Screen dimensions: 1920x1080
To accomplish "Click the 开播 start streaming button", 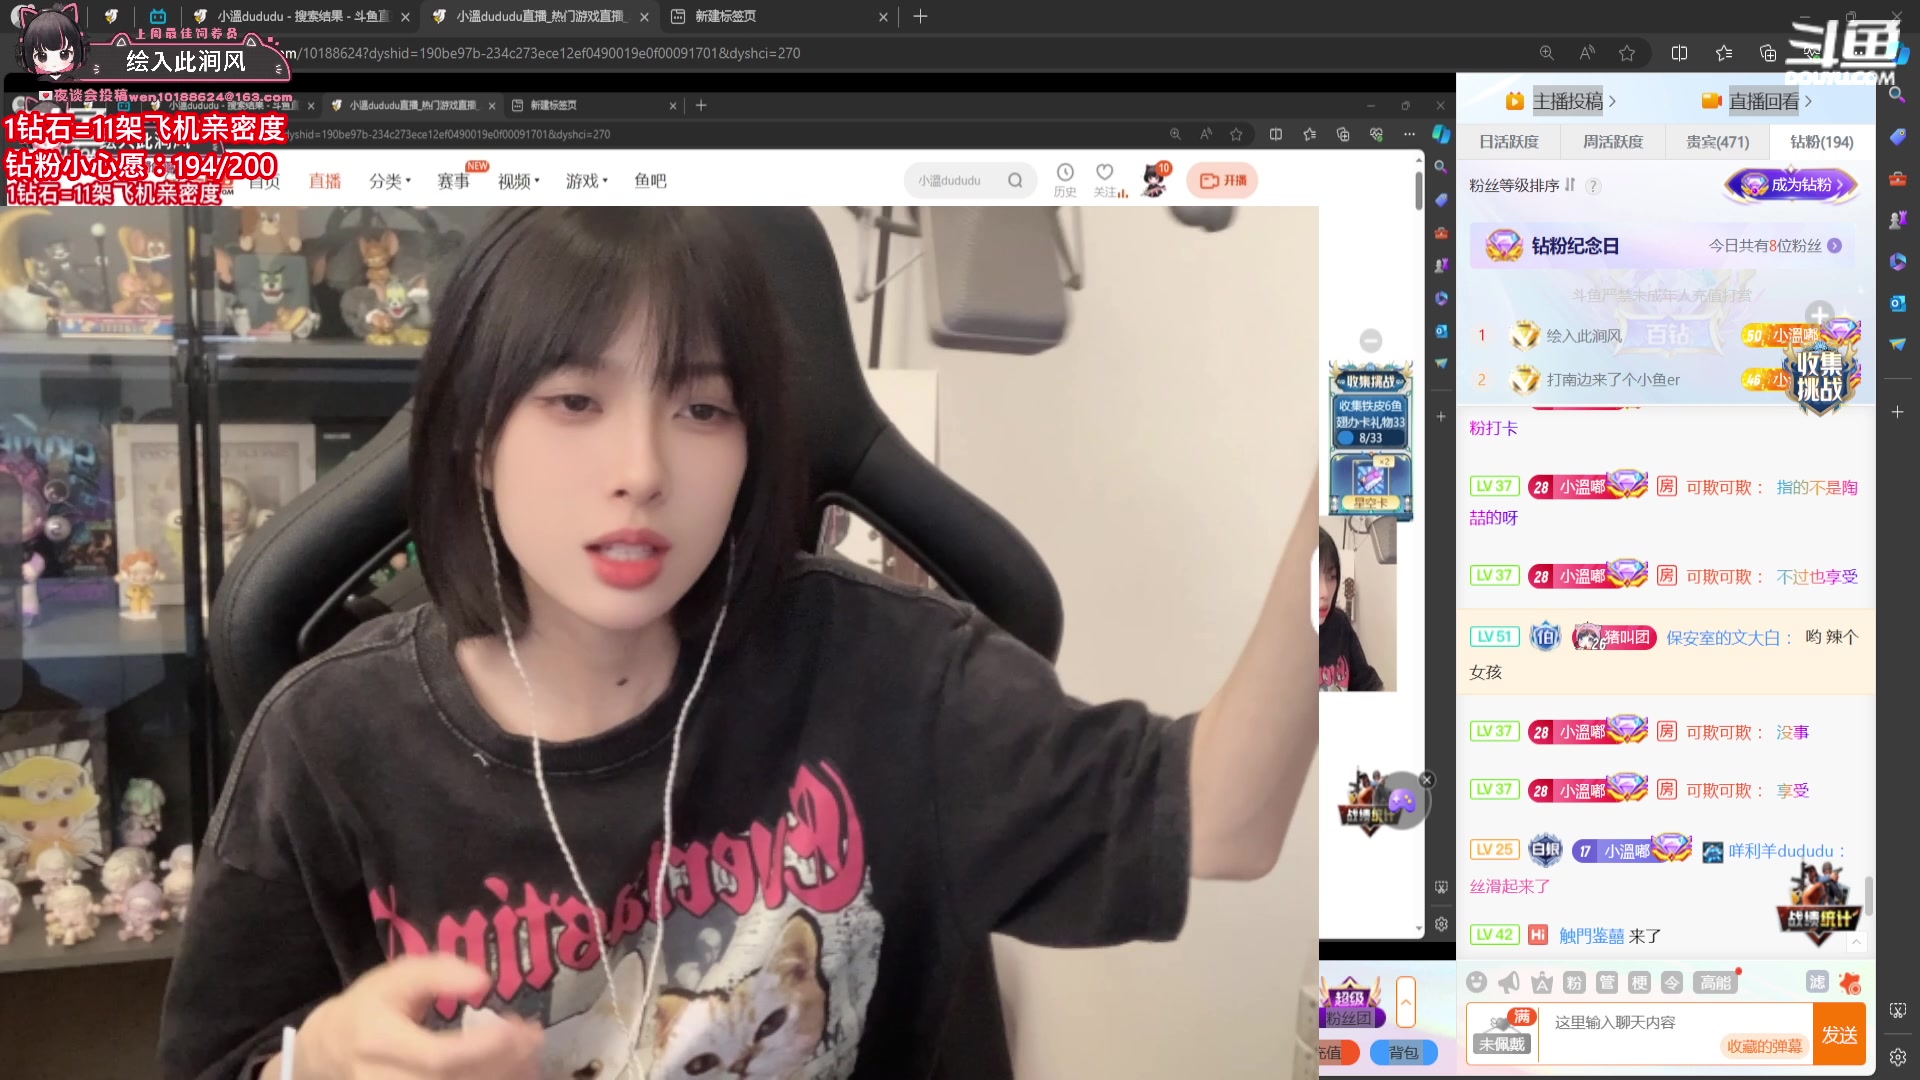I will pos(1223,181).
